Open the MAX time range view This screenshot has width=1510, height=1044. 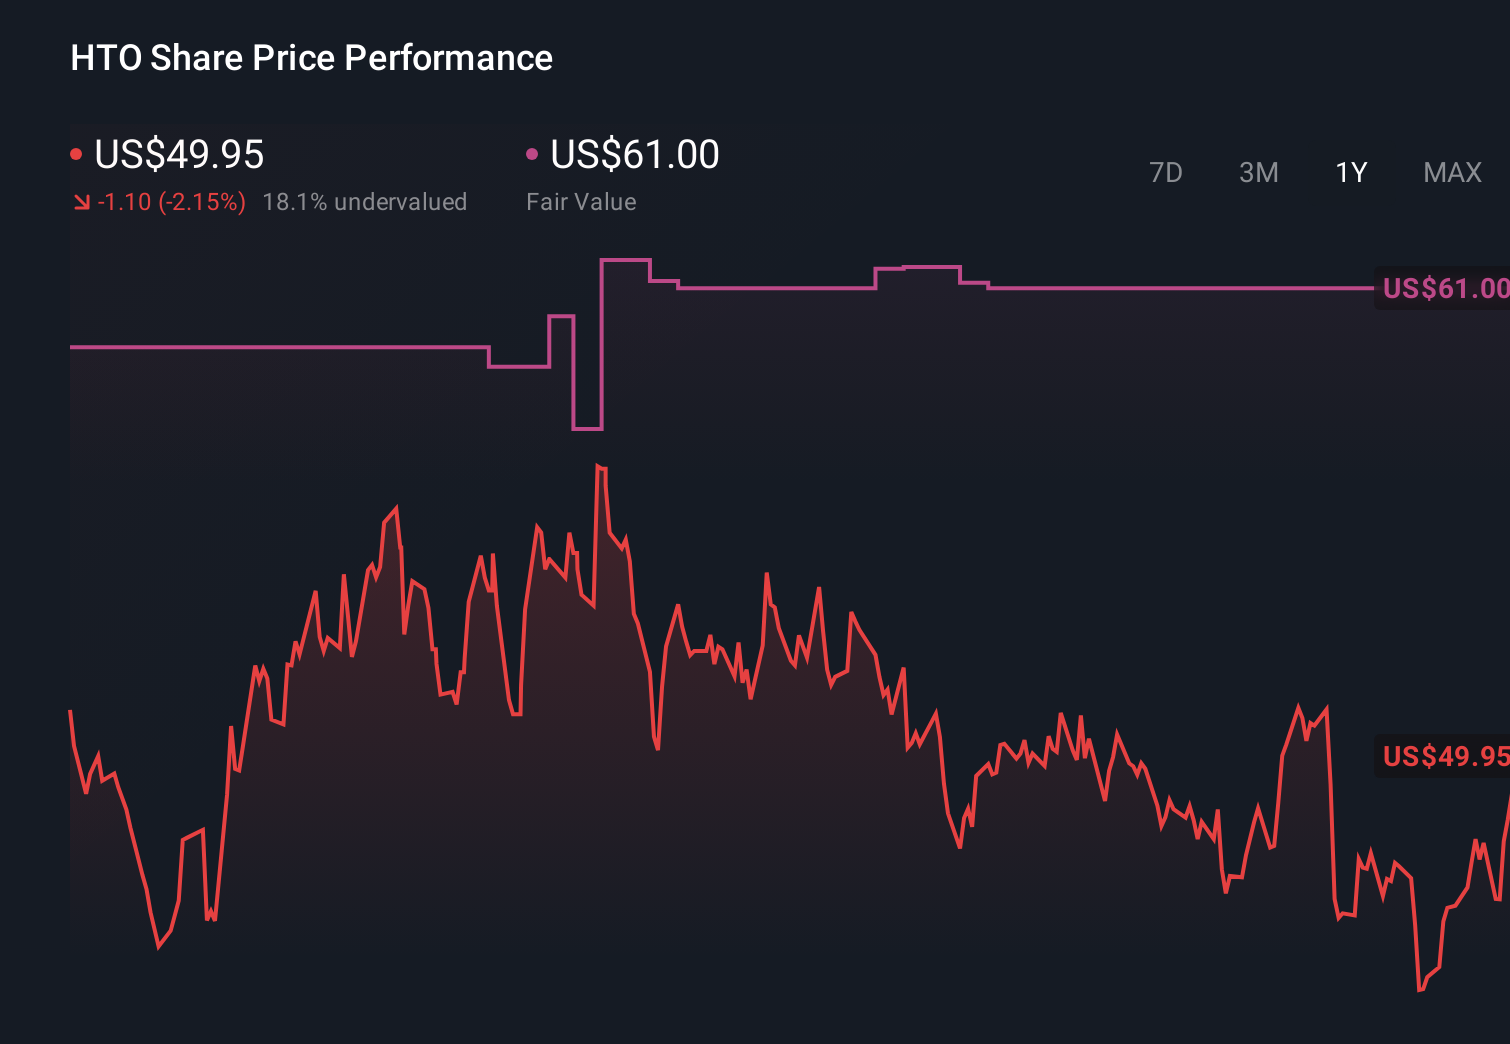tap(1452, 172)
